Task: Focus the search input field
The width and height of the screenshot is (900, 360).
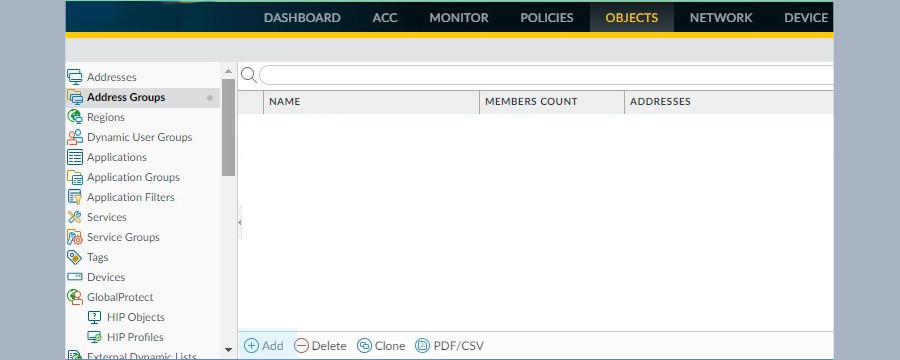Action: pos(546,75)
